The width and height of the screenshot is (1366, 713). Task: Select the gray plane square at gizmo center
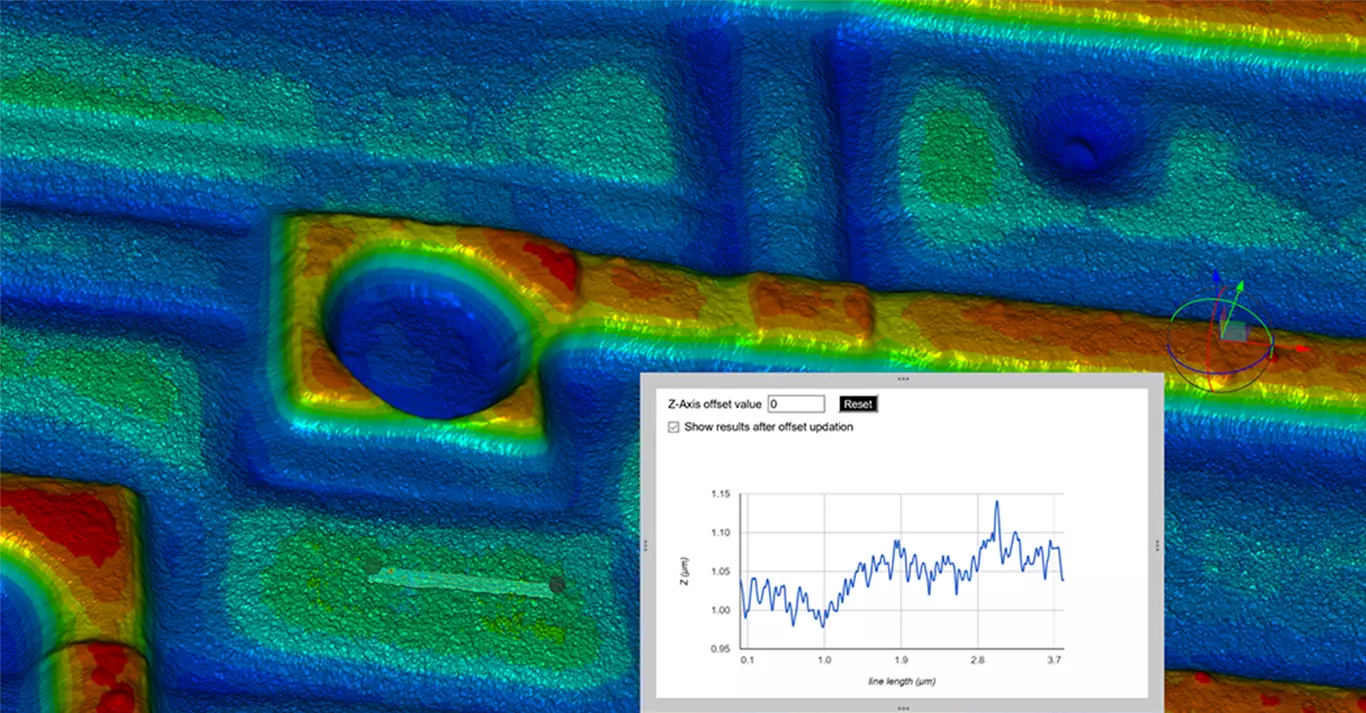tap(1236, 332)
